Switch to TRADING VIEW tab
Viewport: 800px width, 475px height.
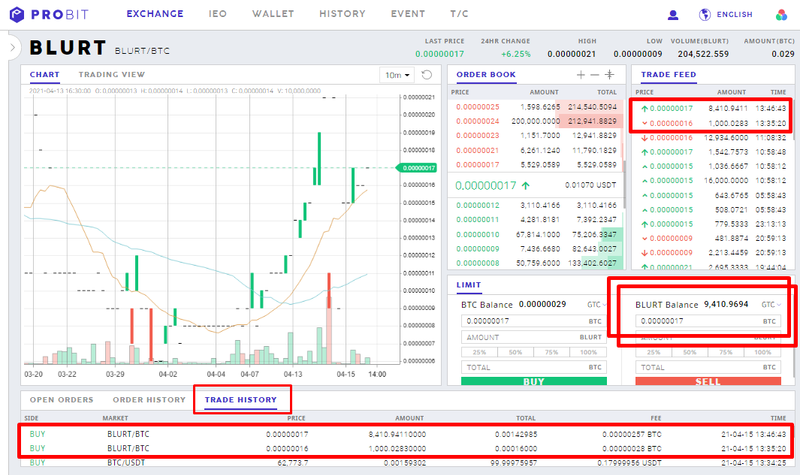(x=112, y=74)
